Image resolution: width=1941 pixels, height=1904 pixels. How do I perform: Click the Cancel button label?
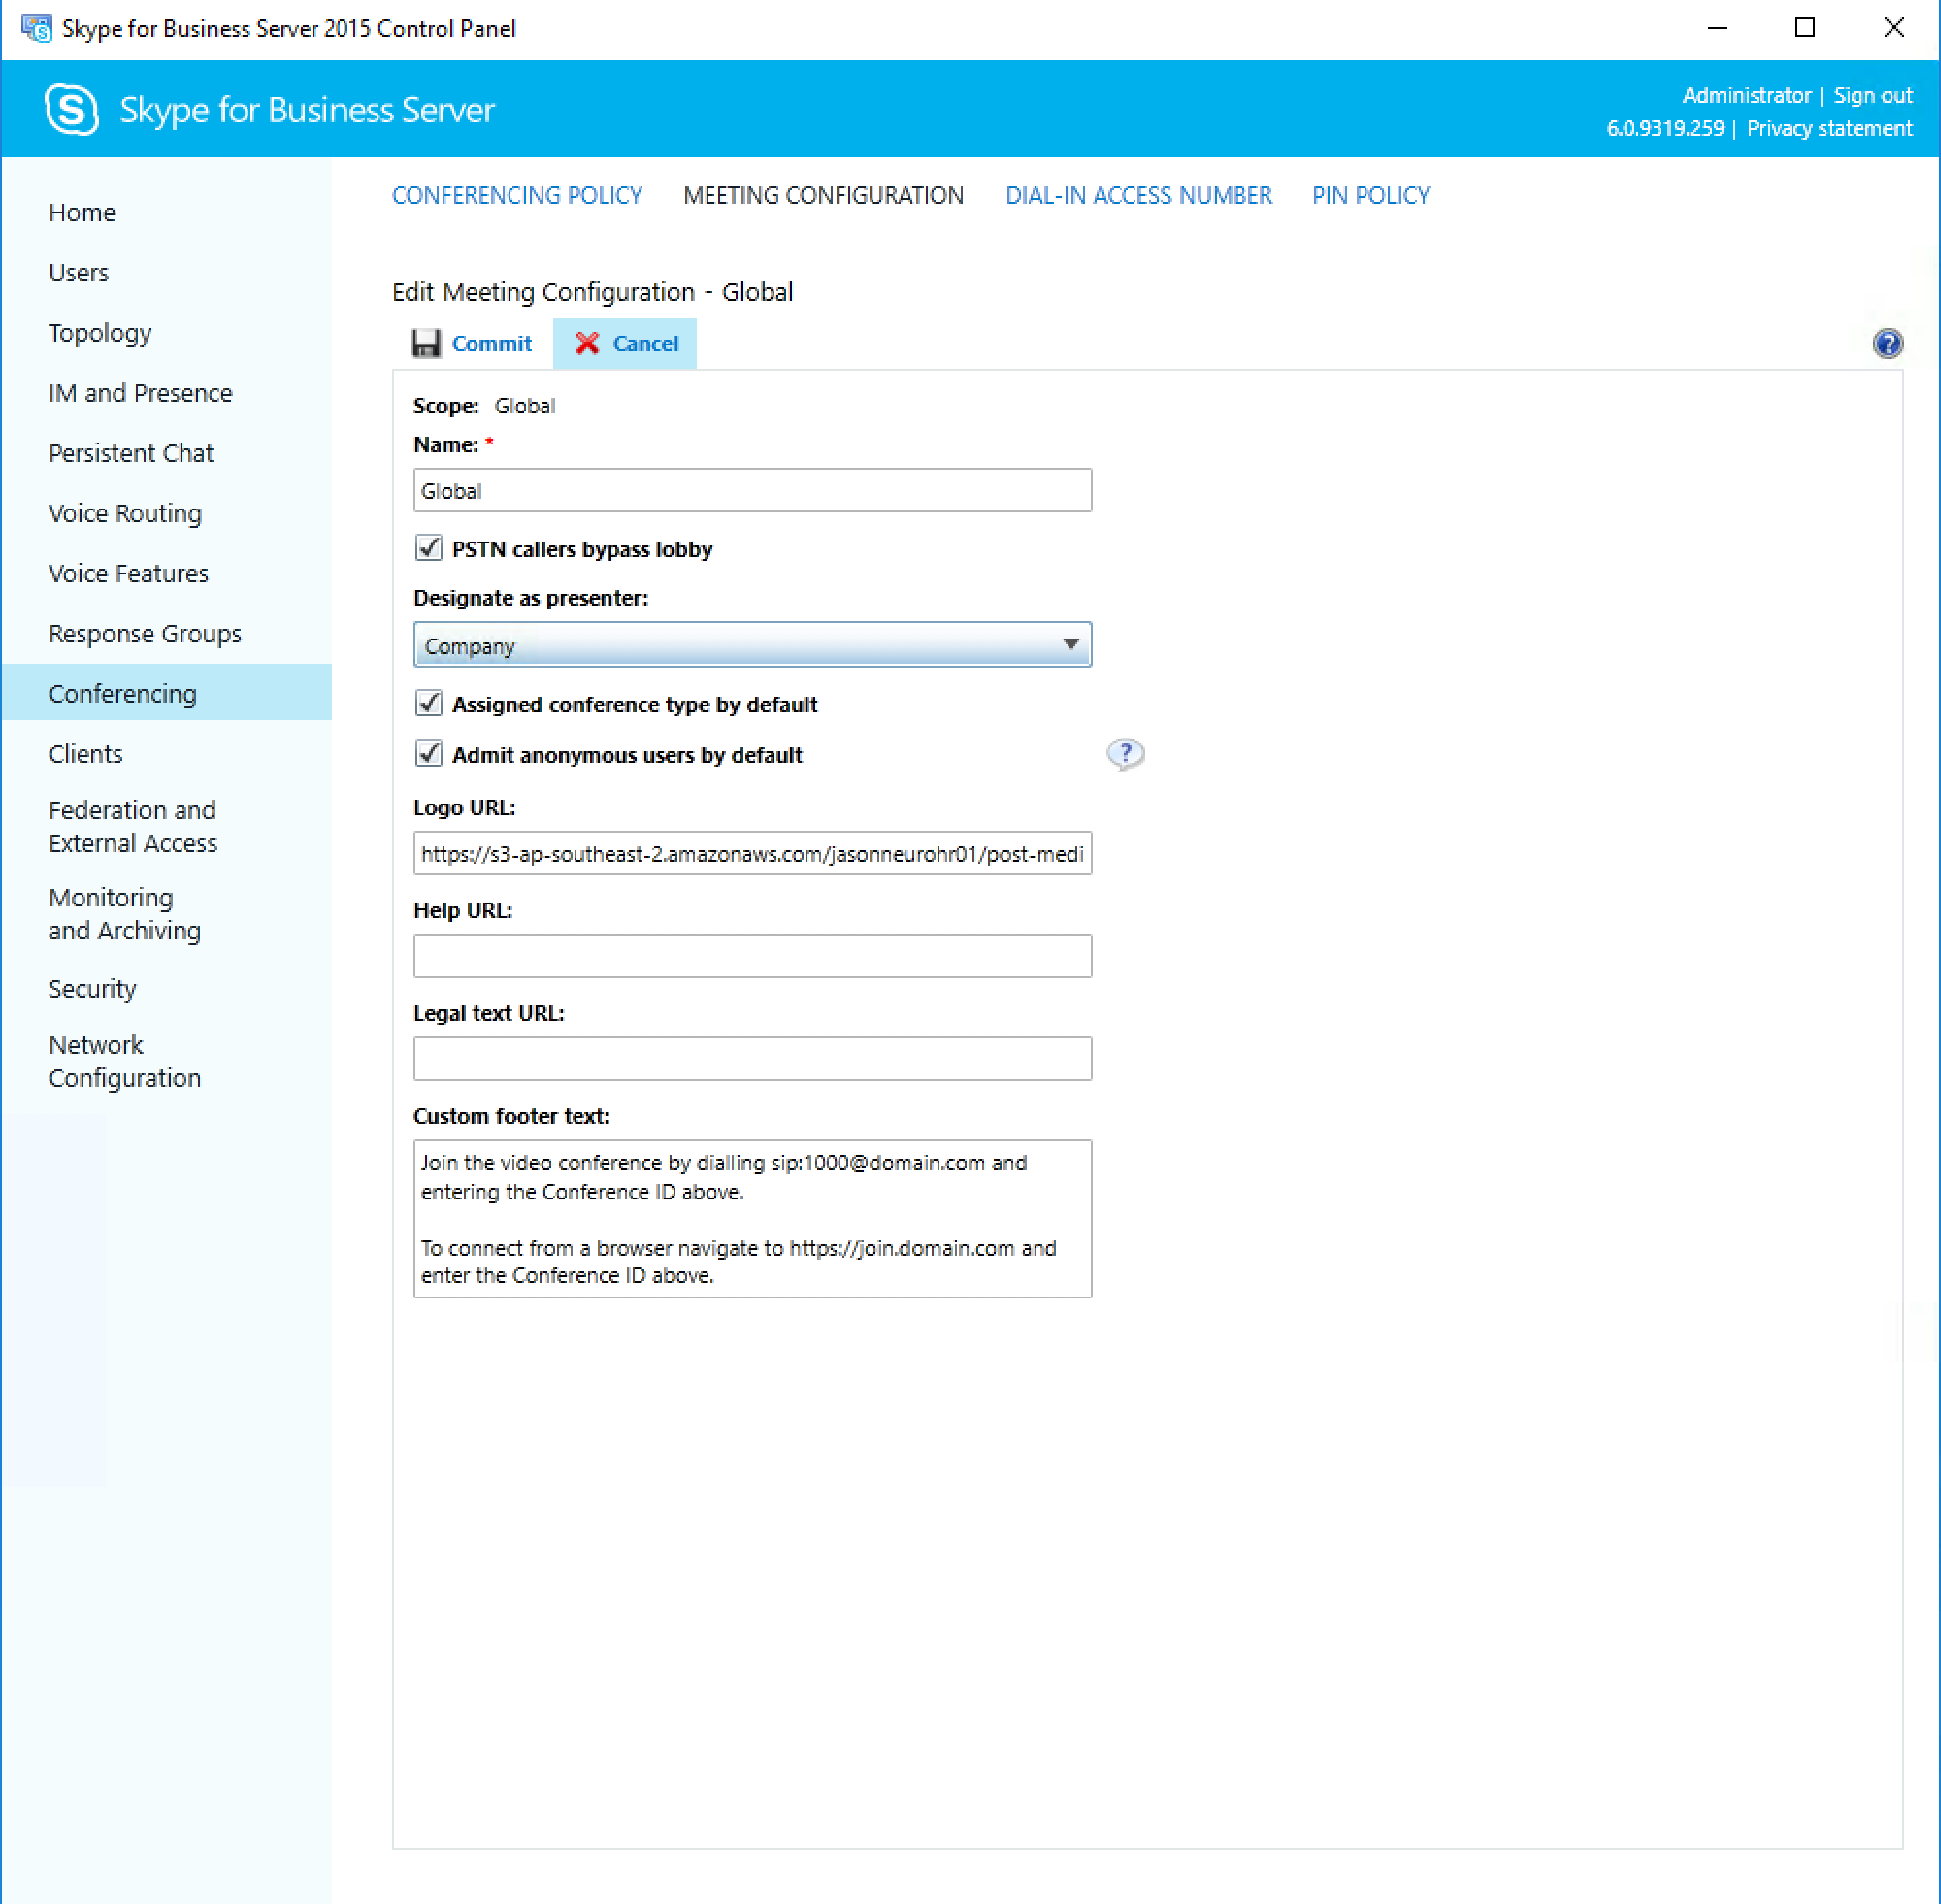645,343
